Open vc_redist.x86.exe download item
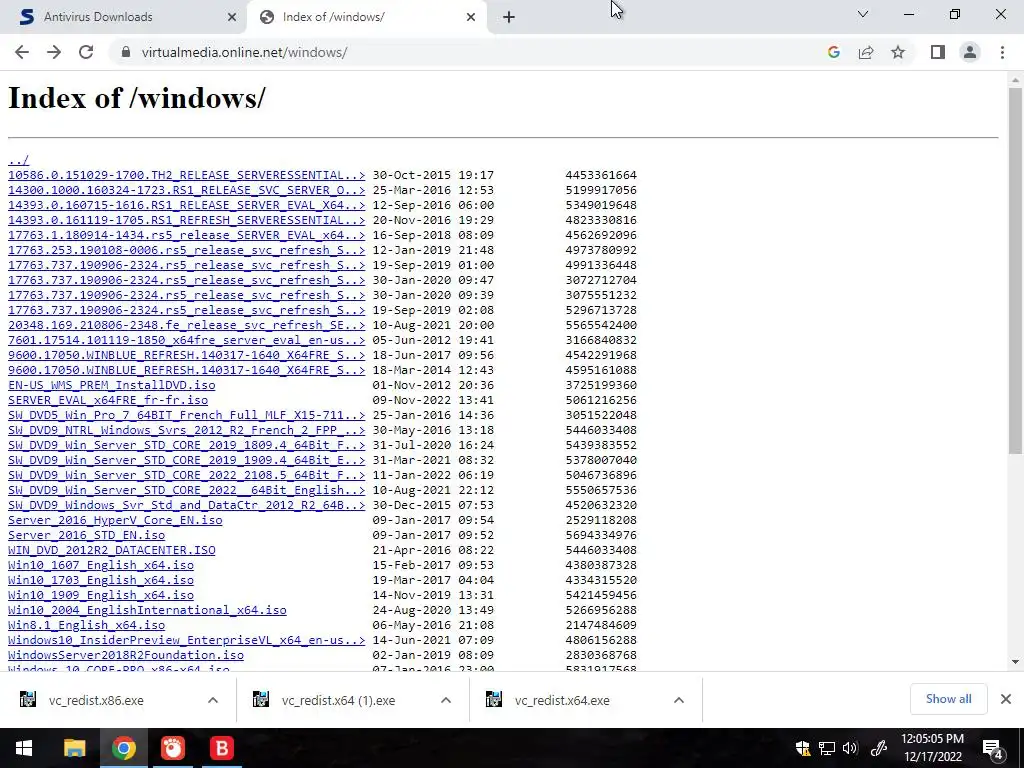 pos(95,701)
